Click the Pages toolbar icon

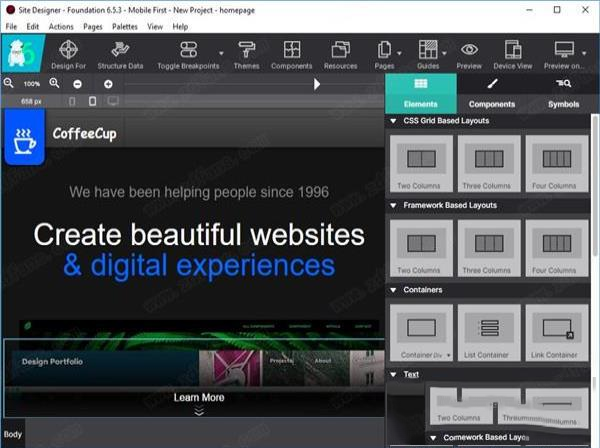coord(384,50)
